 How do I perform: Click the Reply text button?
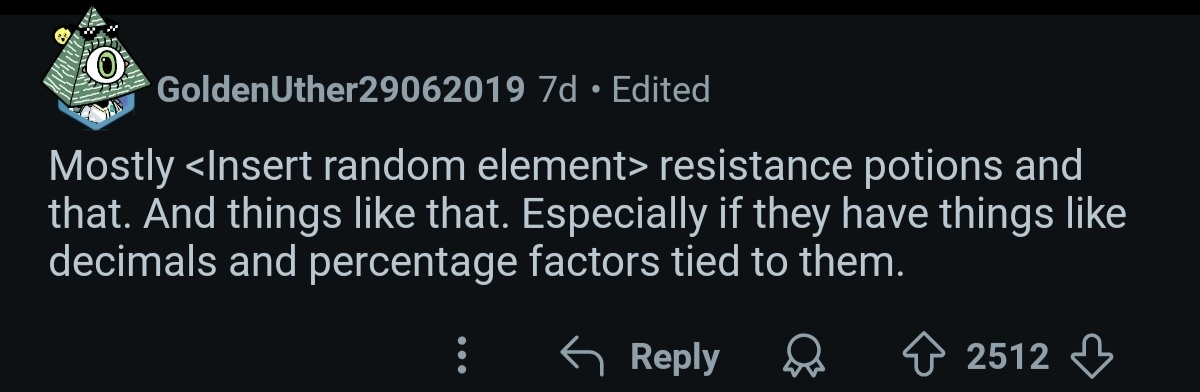point(675,357)
